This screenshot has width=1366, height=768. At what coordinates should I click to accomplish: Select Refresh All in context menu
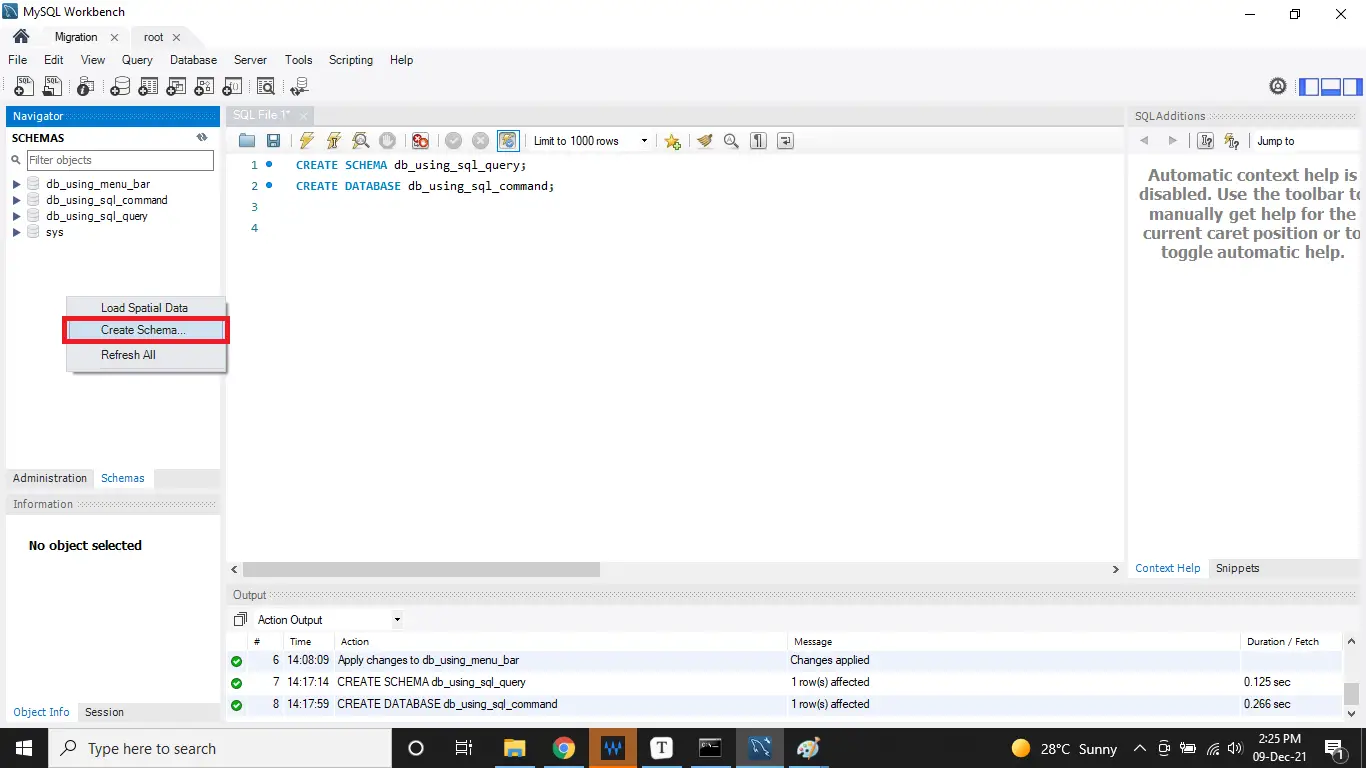(x=146, y=355)
